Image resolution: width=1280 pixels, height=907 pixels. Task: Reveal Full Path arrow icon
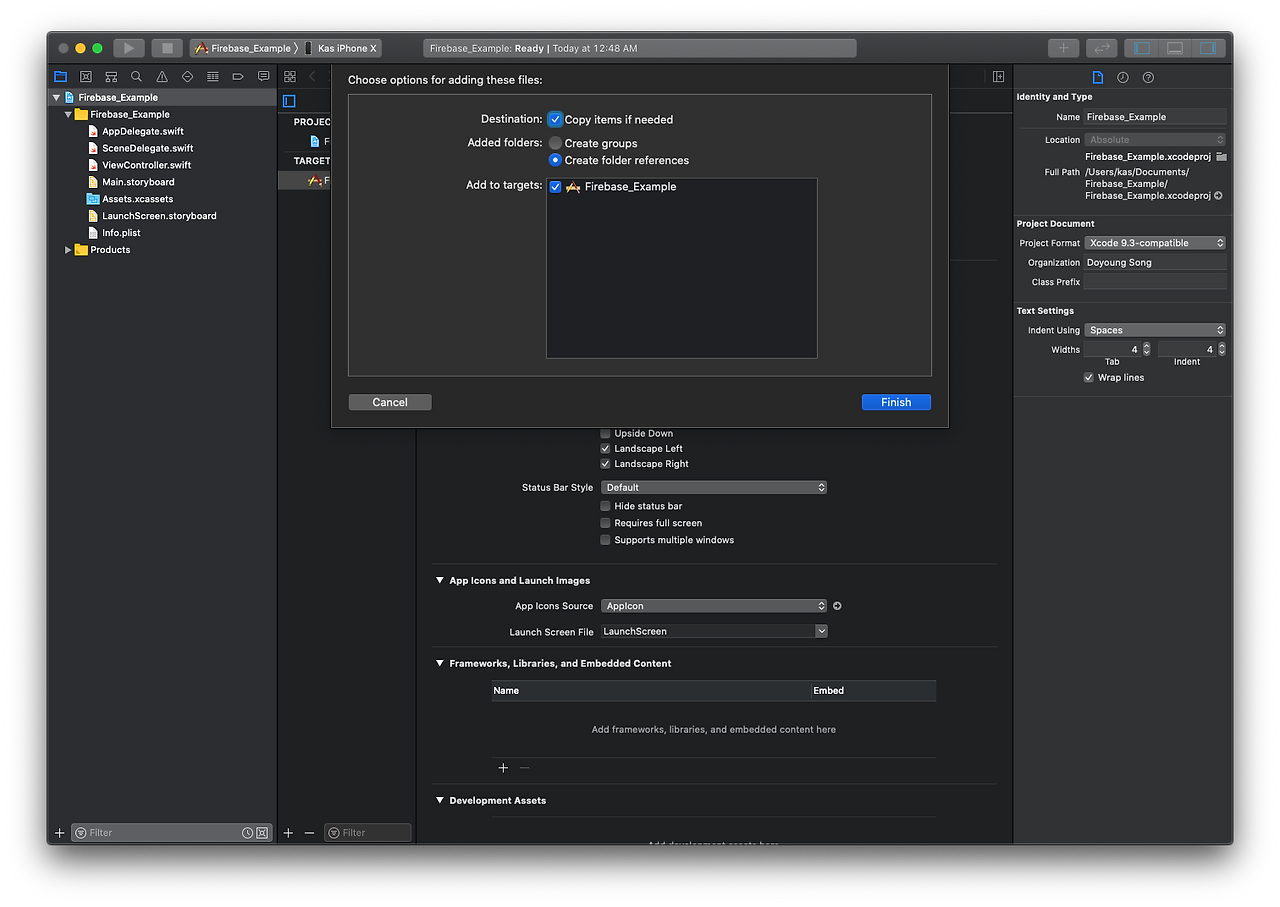pyautogui.click(x=1218, y=196)
